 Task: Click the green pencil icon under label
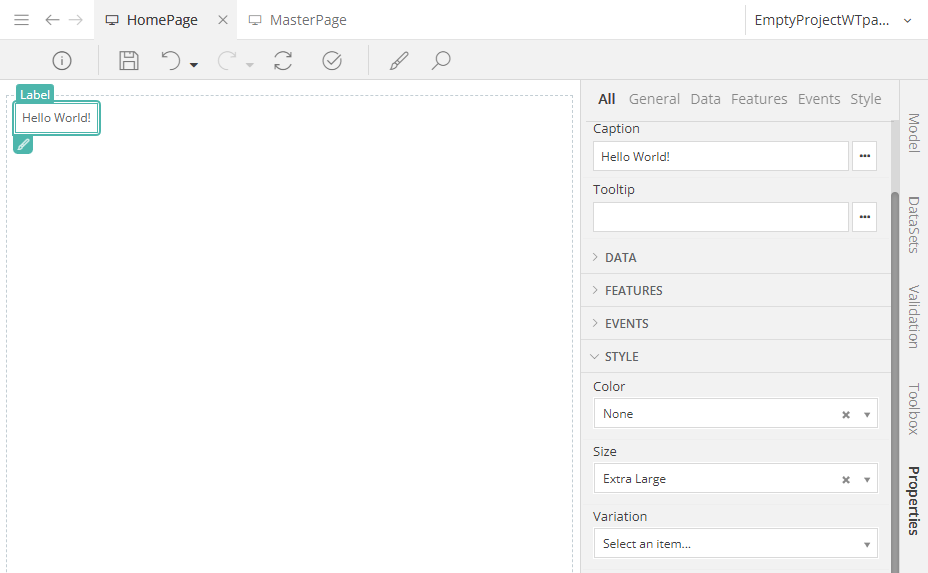[x=23, y=145]
